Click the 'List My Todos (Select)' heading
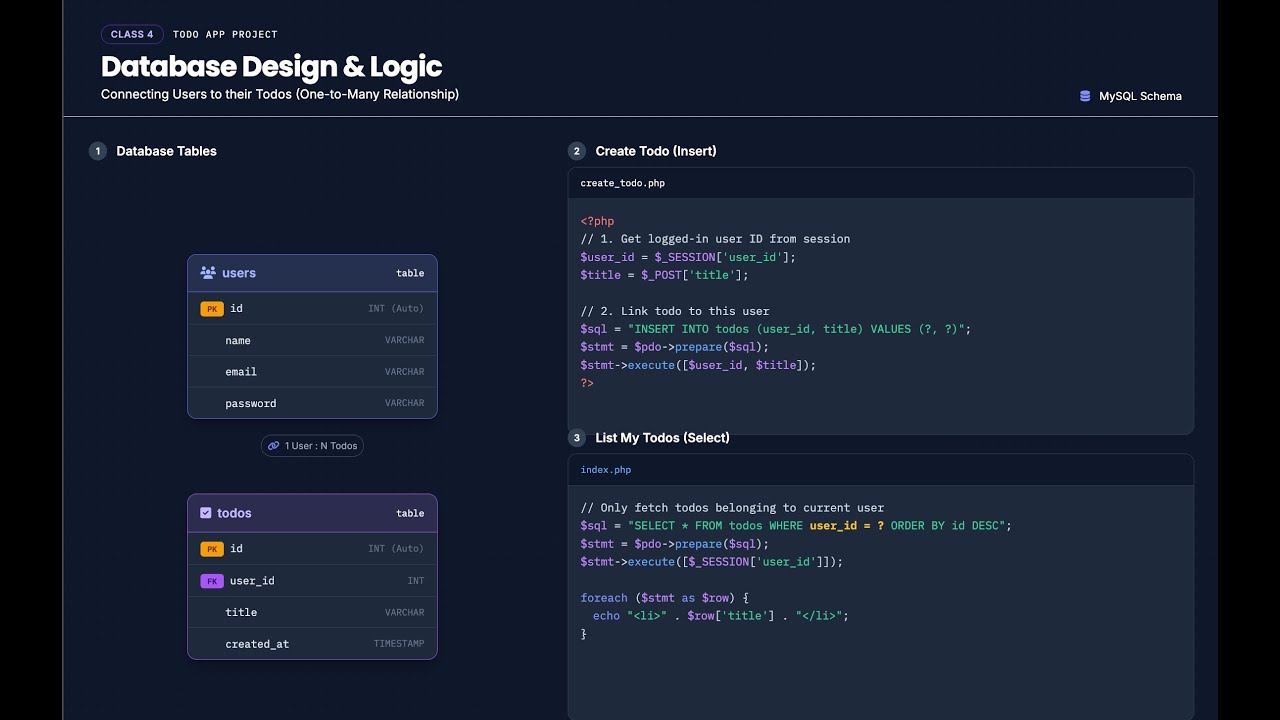1280x720 pixels. (x=662, y=438)
